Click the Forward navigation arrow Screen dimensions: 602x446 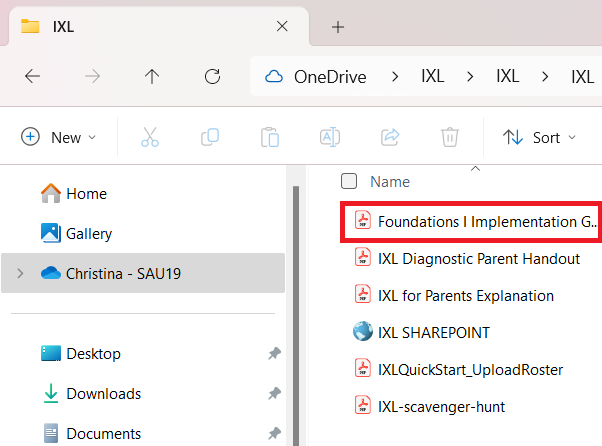click(x=92, y=76)
